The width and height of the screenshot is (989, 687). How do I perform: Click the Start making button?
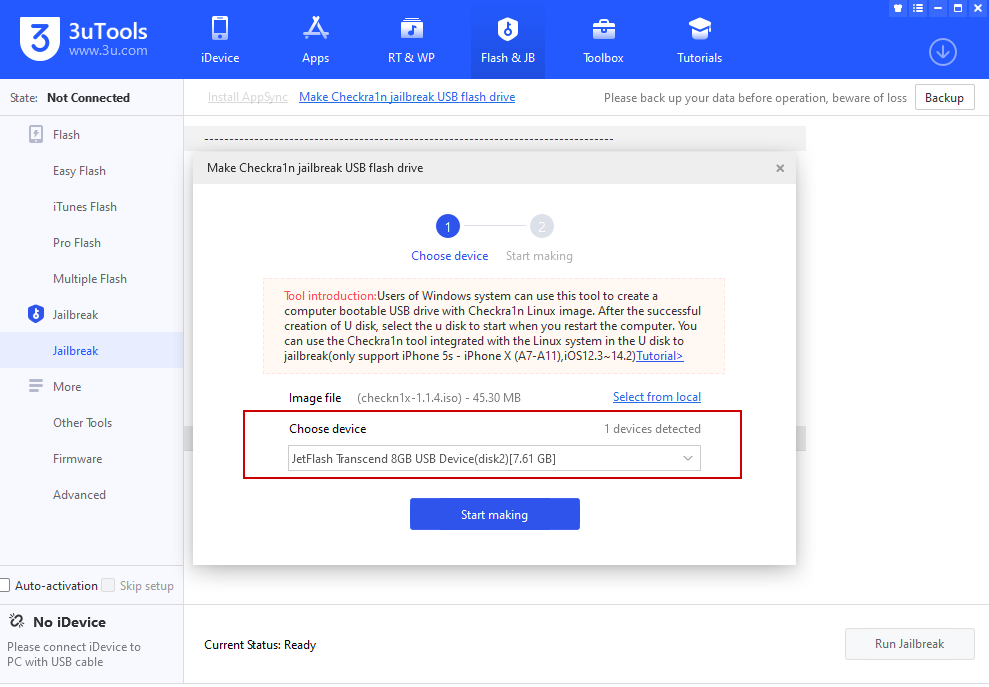(494, 514)
